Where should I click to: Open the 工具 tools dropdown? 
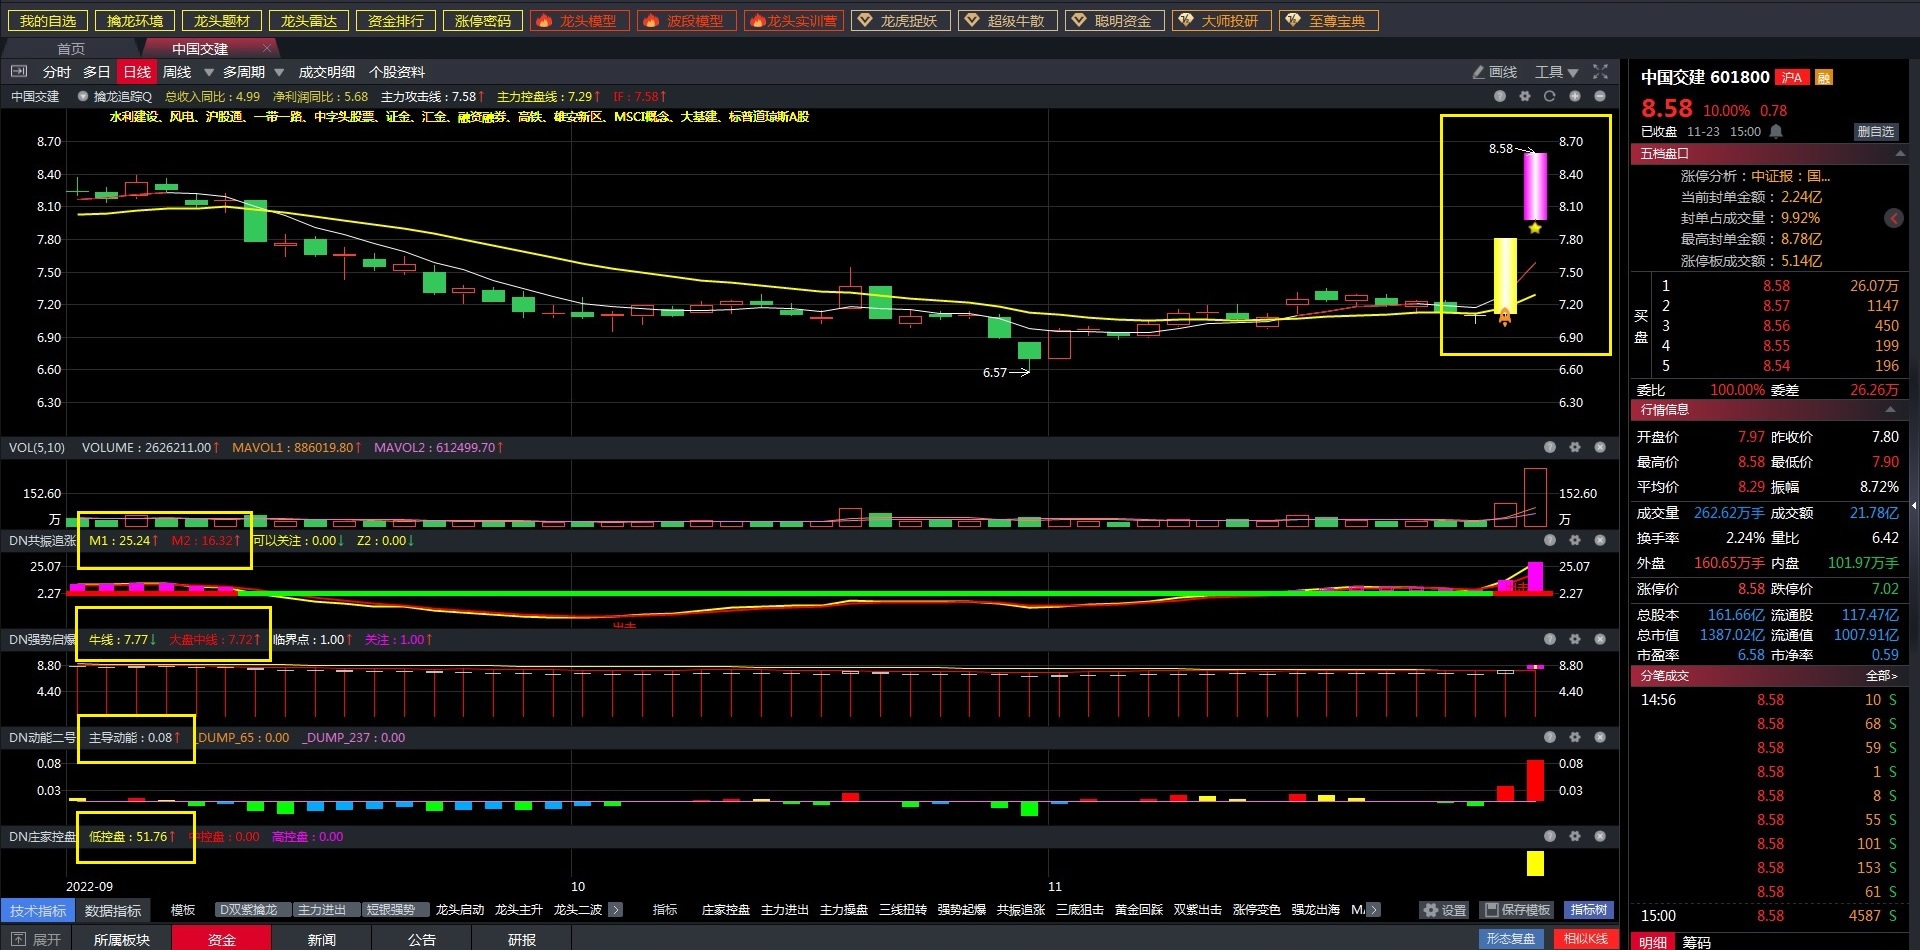tap(1556, 72)
